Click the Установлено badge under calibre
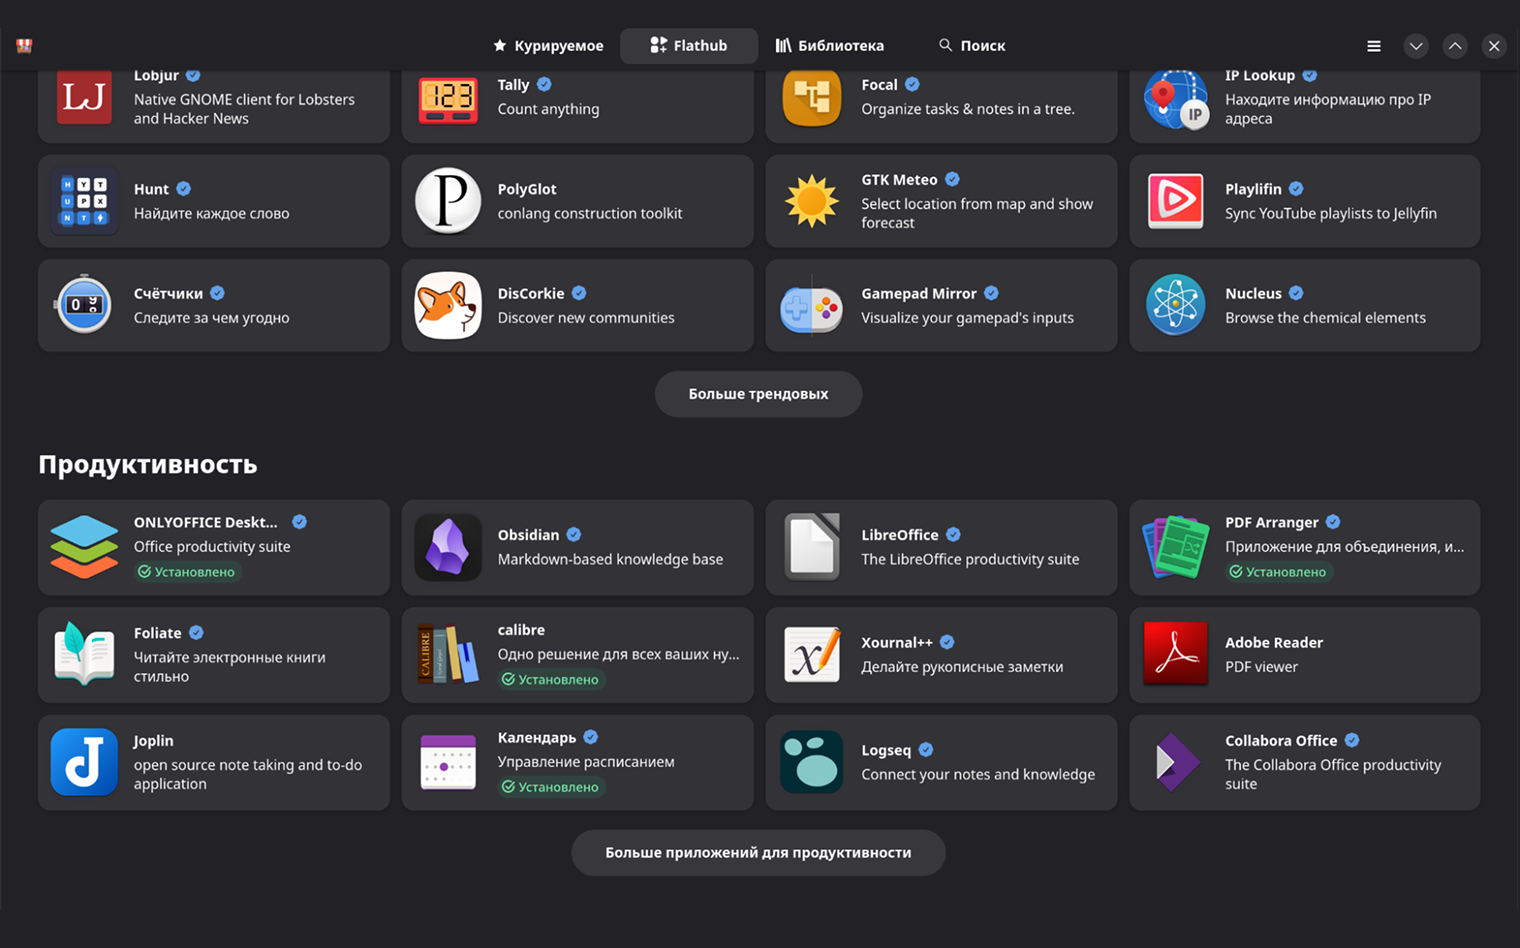This screenshot has height=948, width=1520. [551, 680]
